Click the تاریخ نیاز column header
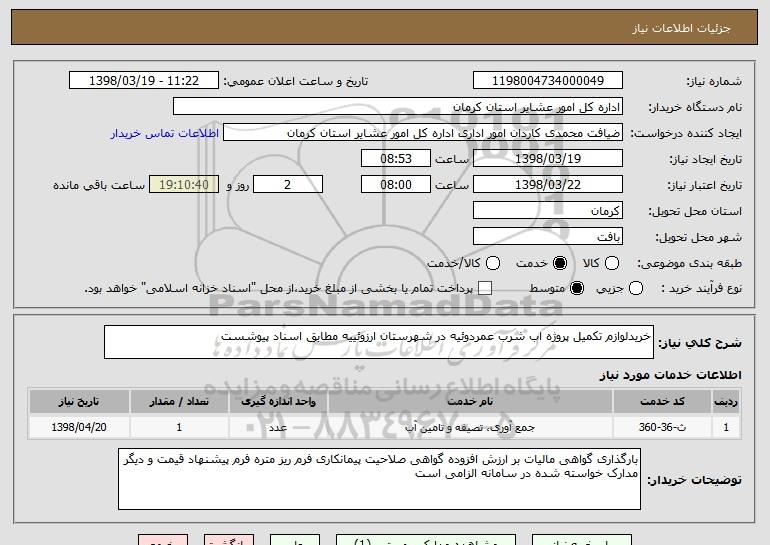Screen dimensions: 770x545 79,402
